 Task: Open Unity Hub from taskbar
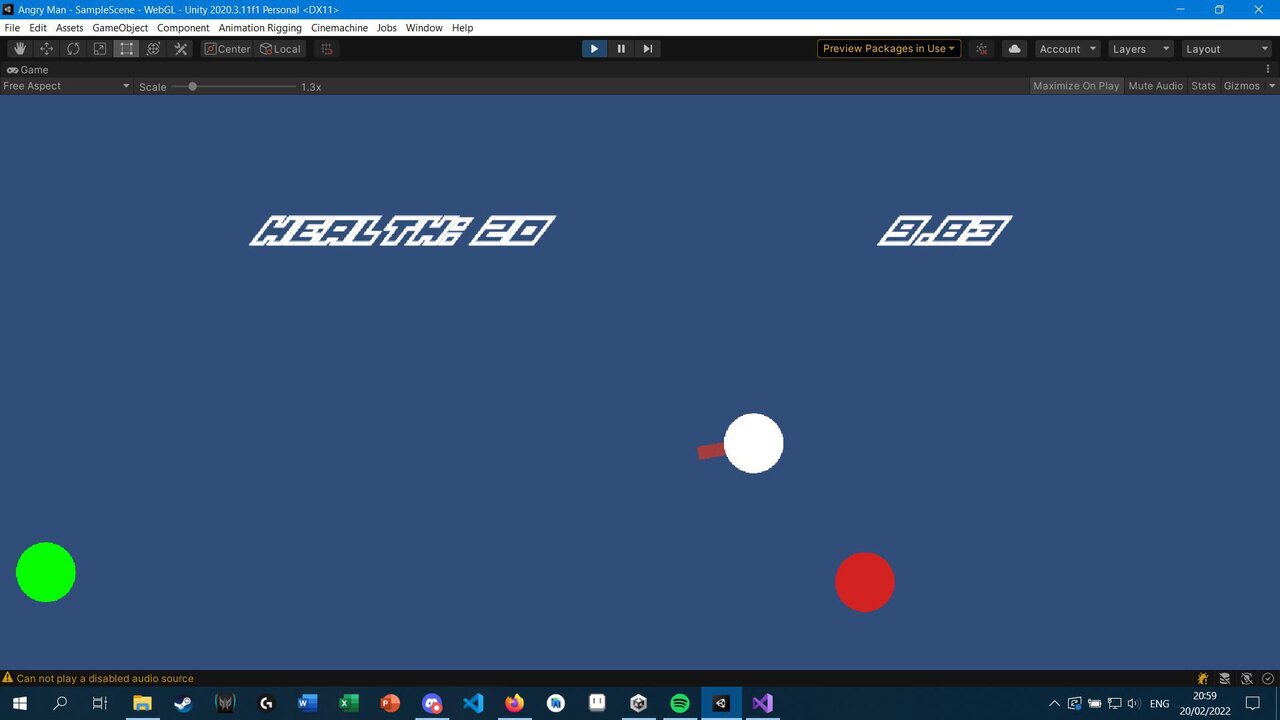pyautogui.click(x=638, y=703)
